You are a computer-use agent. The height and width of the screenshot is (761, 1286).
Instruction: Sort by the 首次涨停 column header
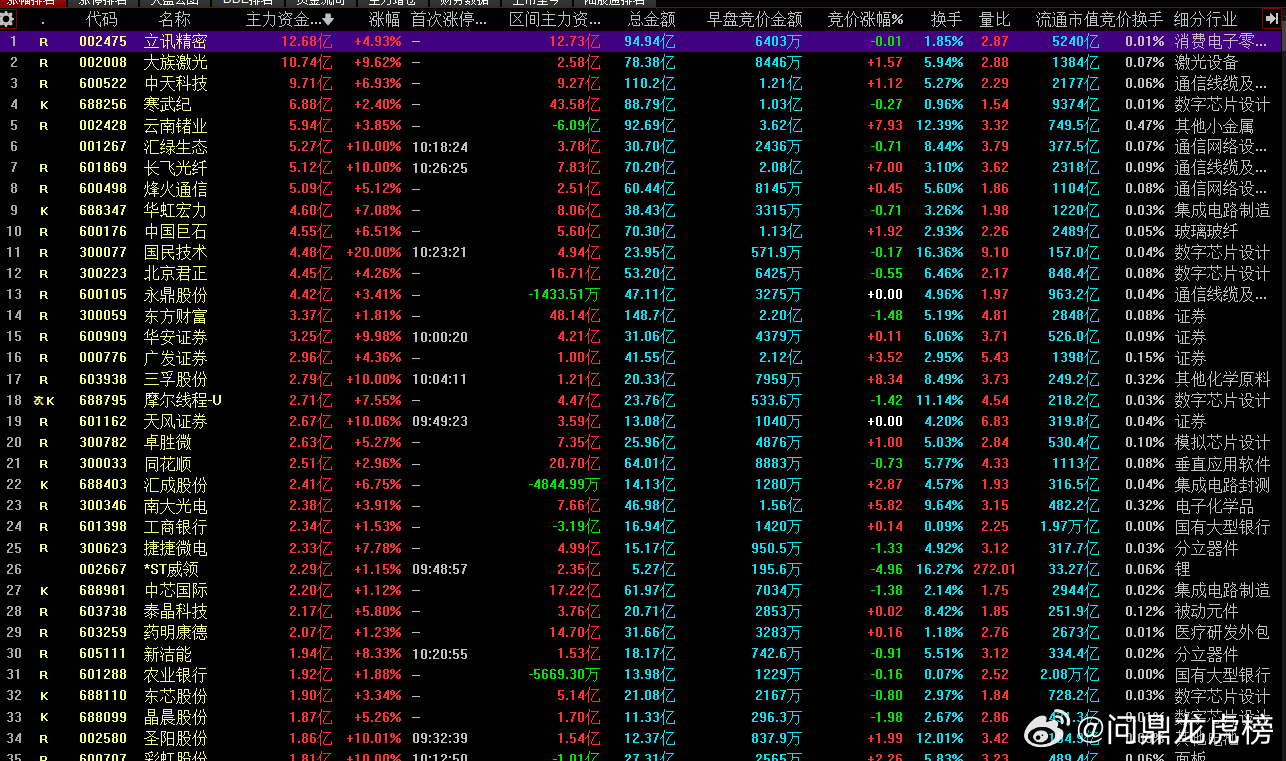(x=450, y=19)
